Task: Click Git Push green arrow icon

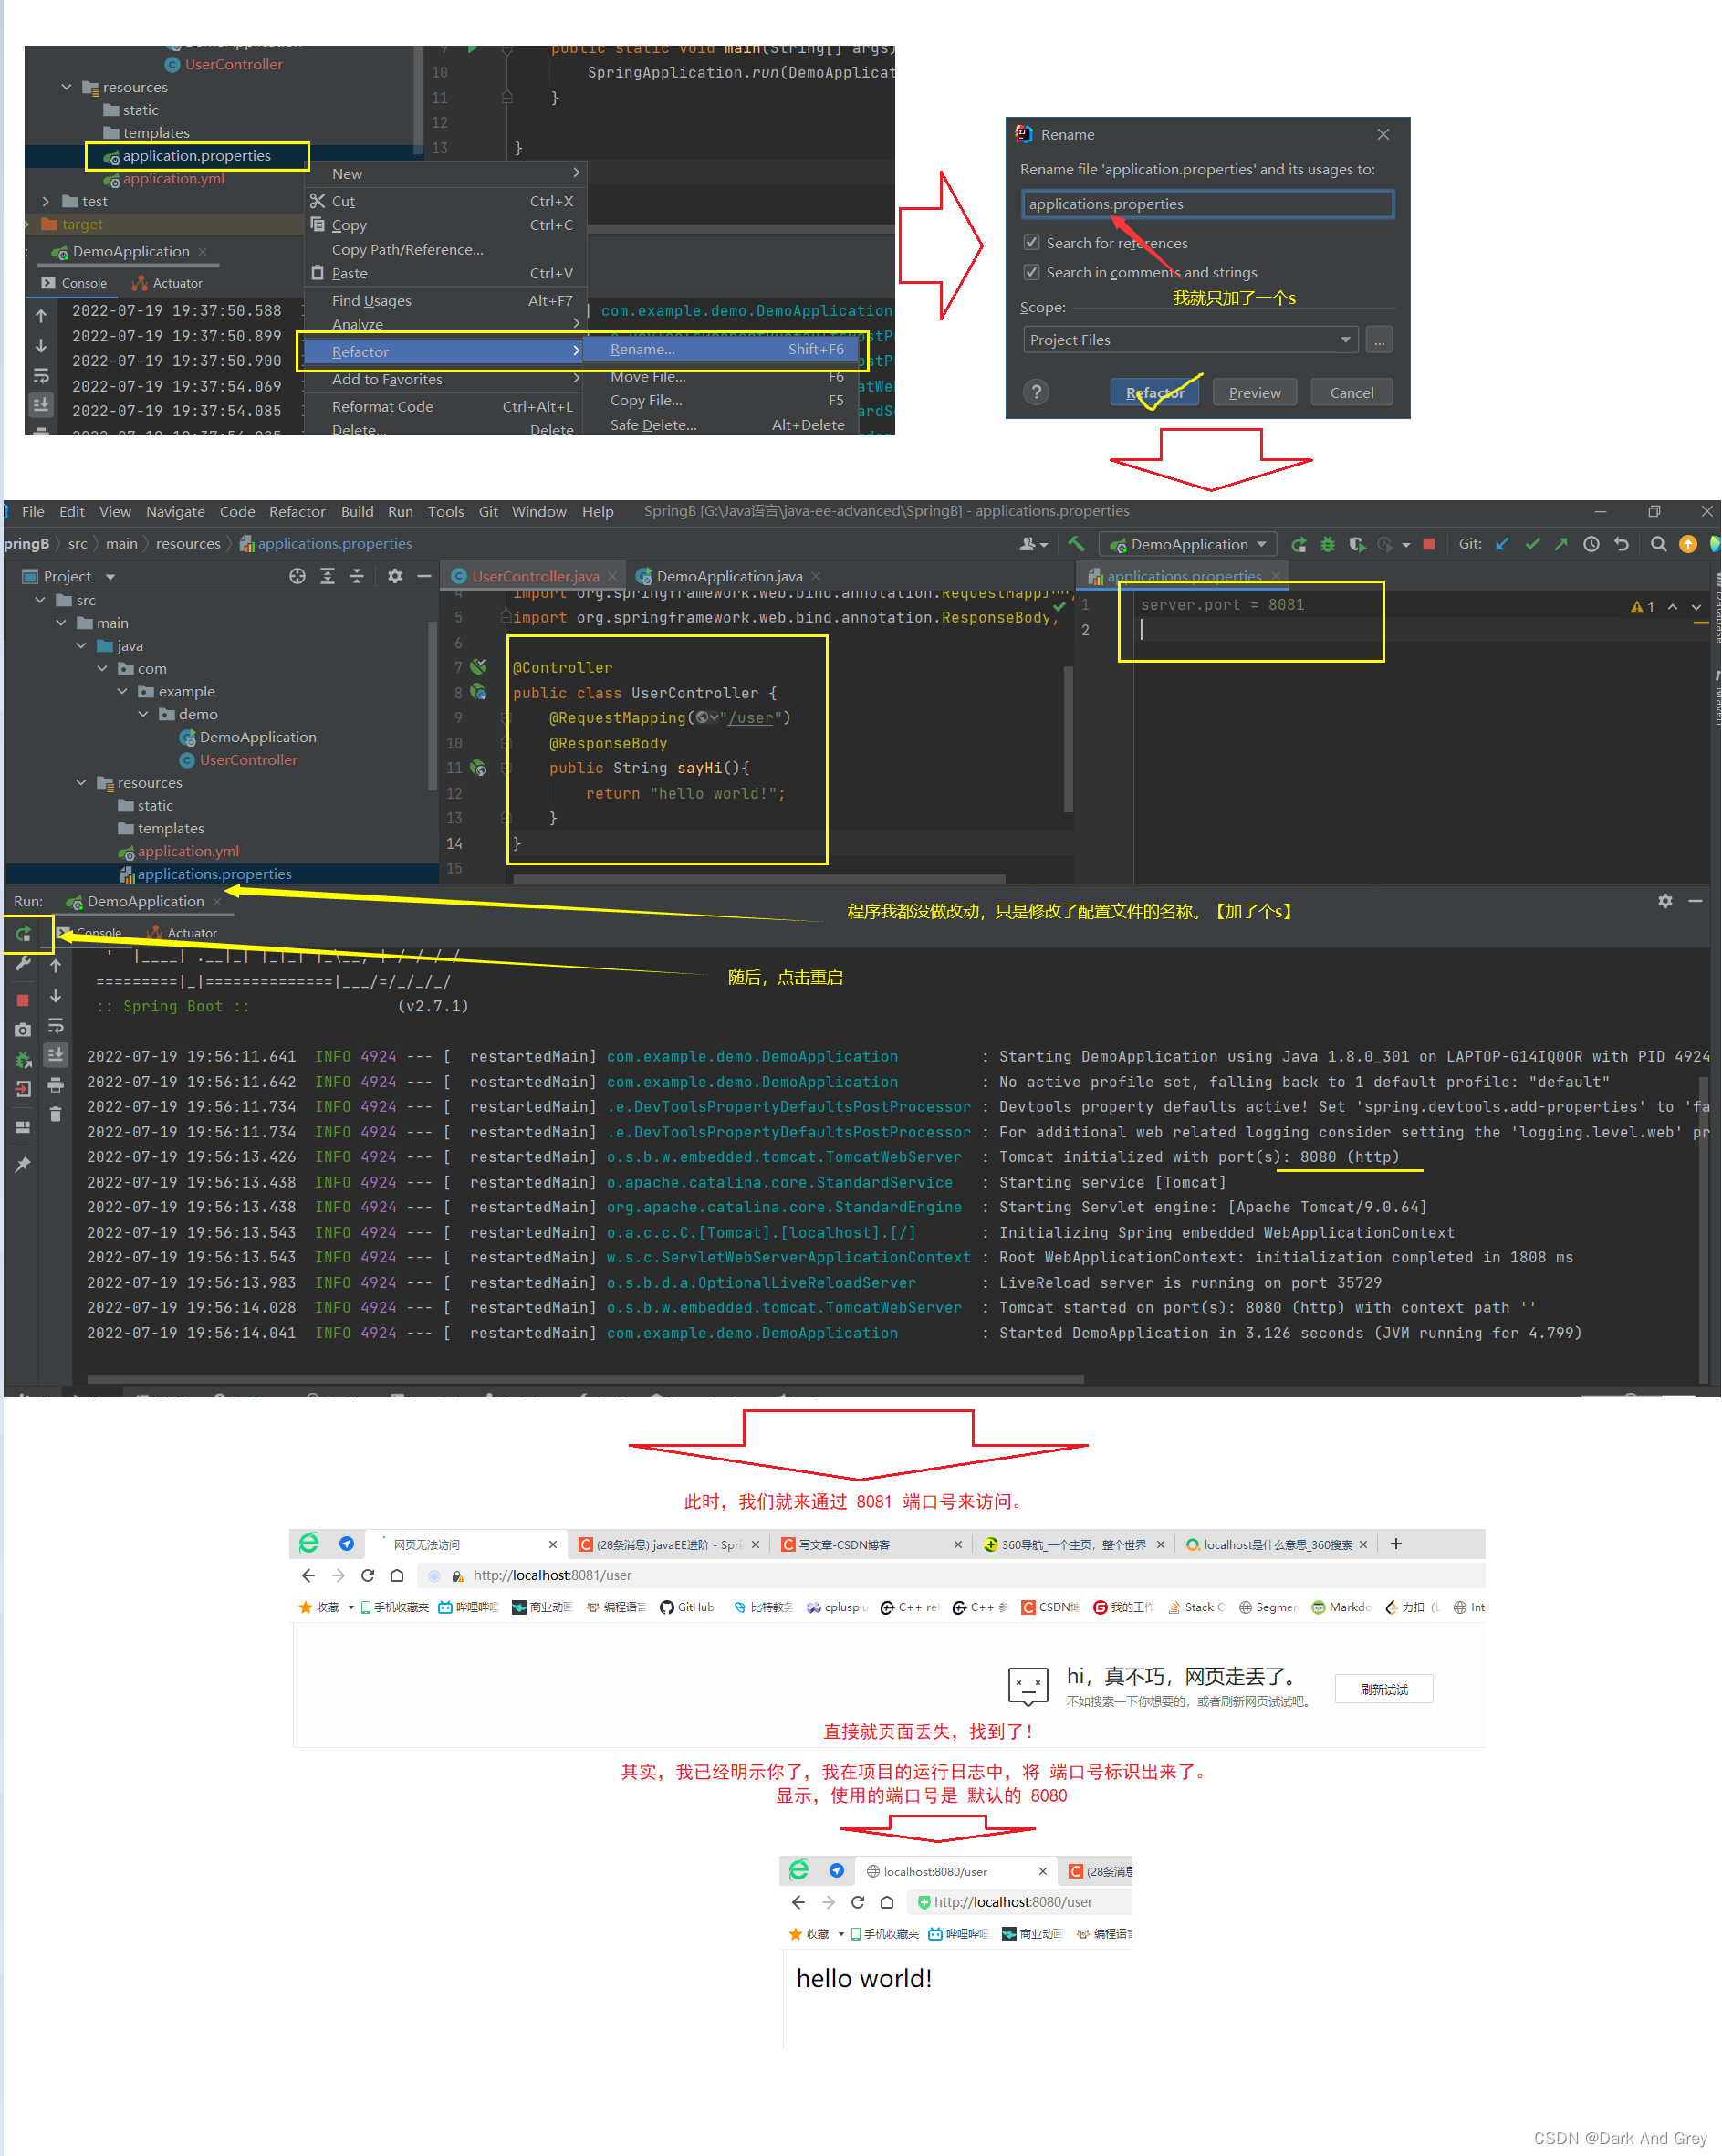Action: tap(1561, 544)
